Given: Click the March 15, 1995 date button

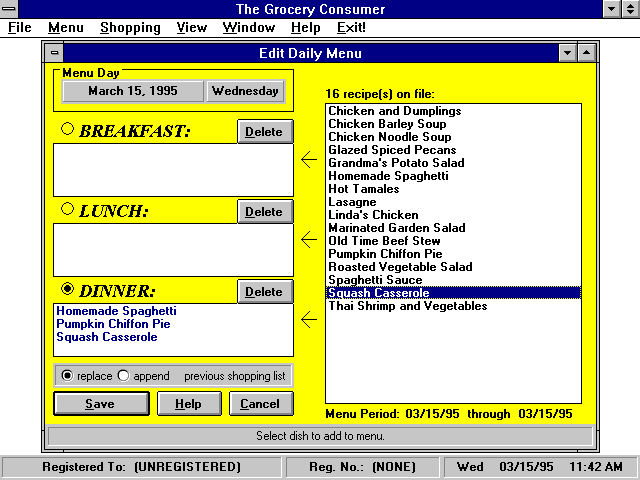Looking at the screenshot, I should 132,91.
